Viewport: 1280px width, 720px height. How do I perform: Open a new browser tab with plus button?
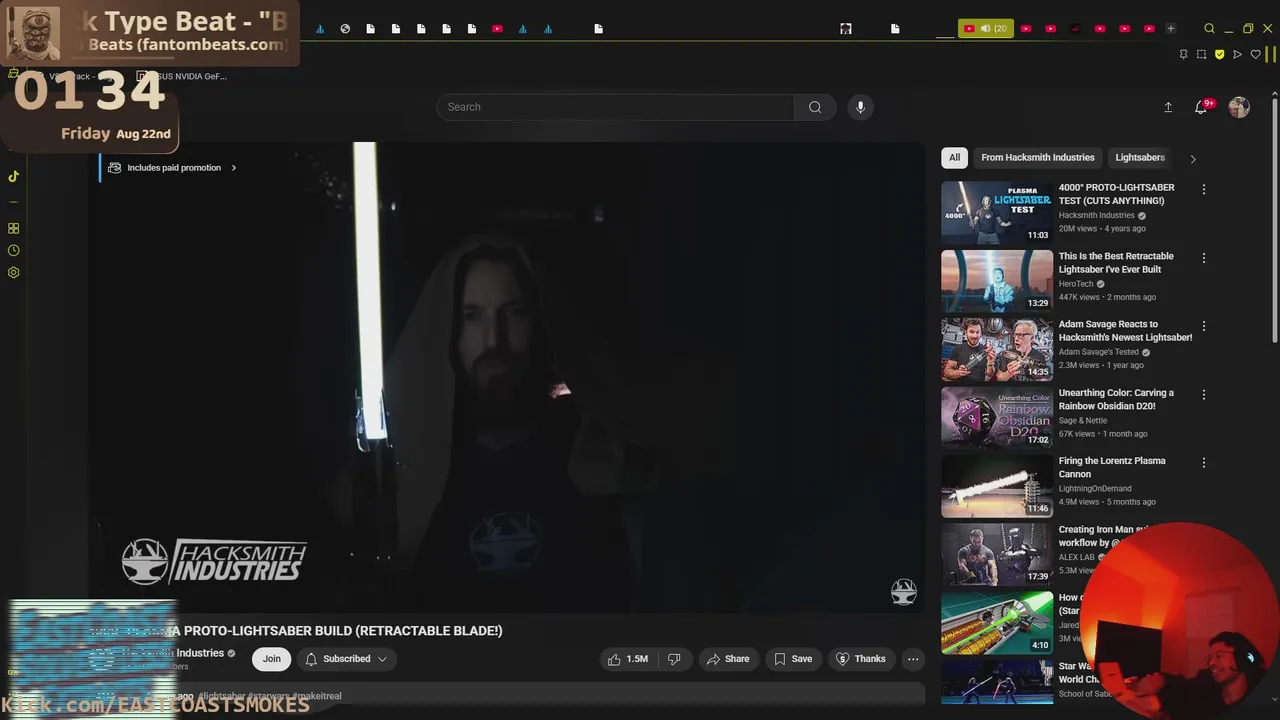[1171, 29]
